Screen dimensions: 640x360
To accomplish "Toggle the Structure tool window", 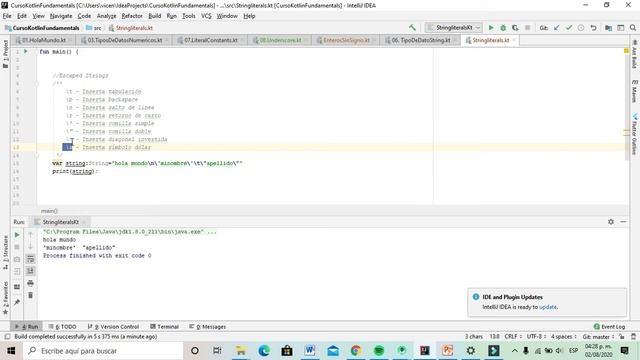I will tap(5, 253).
